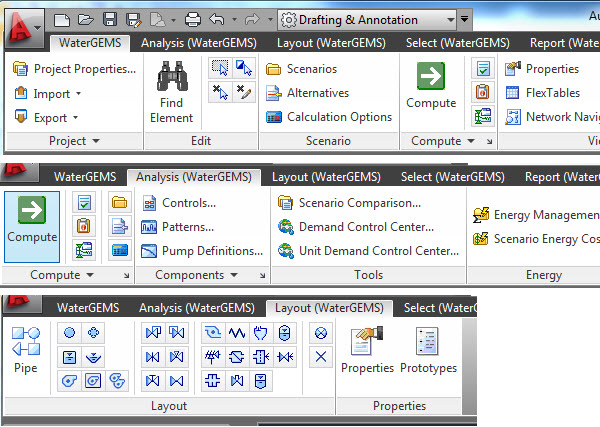Image resolution: width=600 pixels, height=427 pixels.
Task: Open Properties beside FlexTables
Action: (542, 69)
